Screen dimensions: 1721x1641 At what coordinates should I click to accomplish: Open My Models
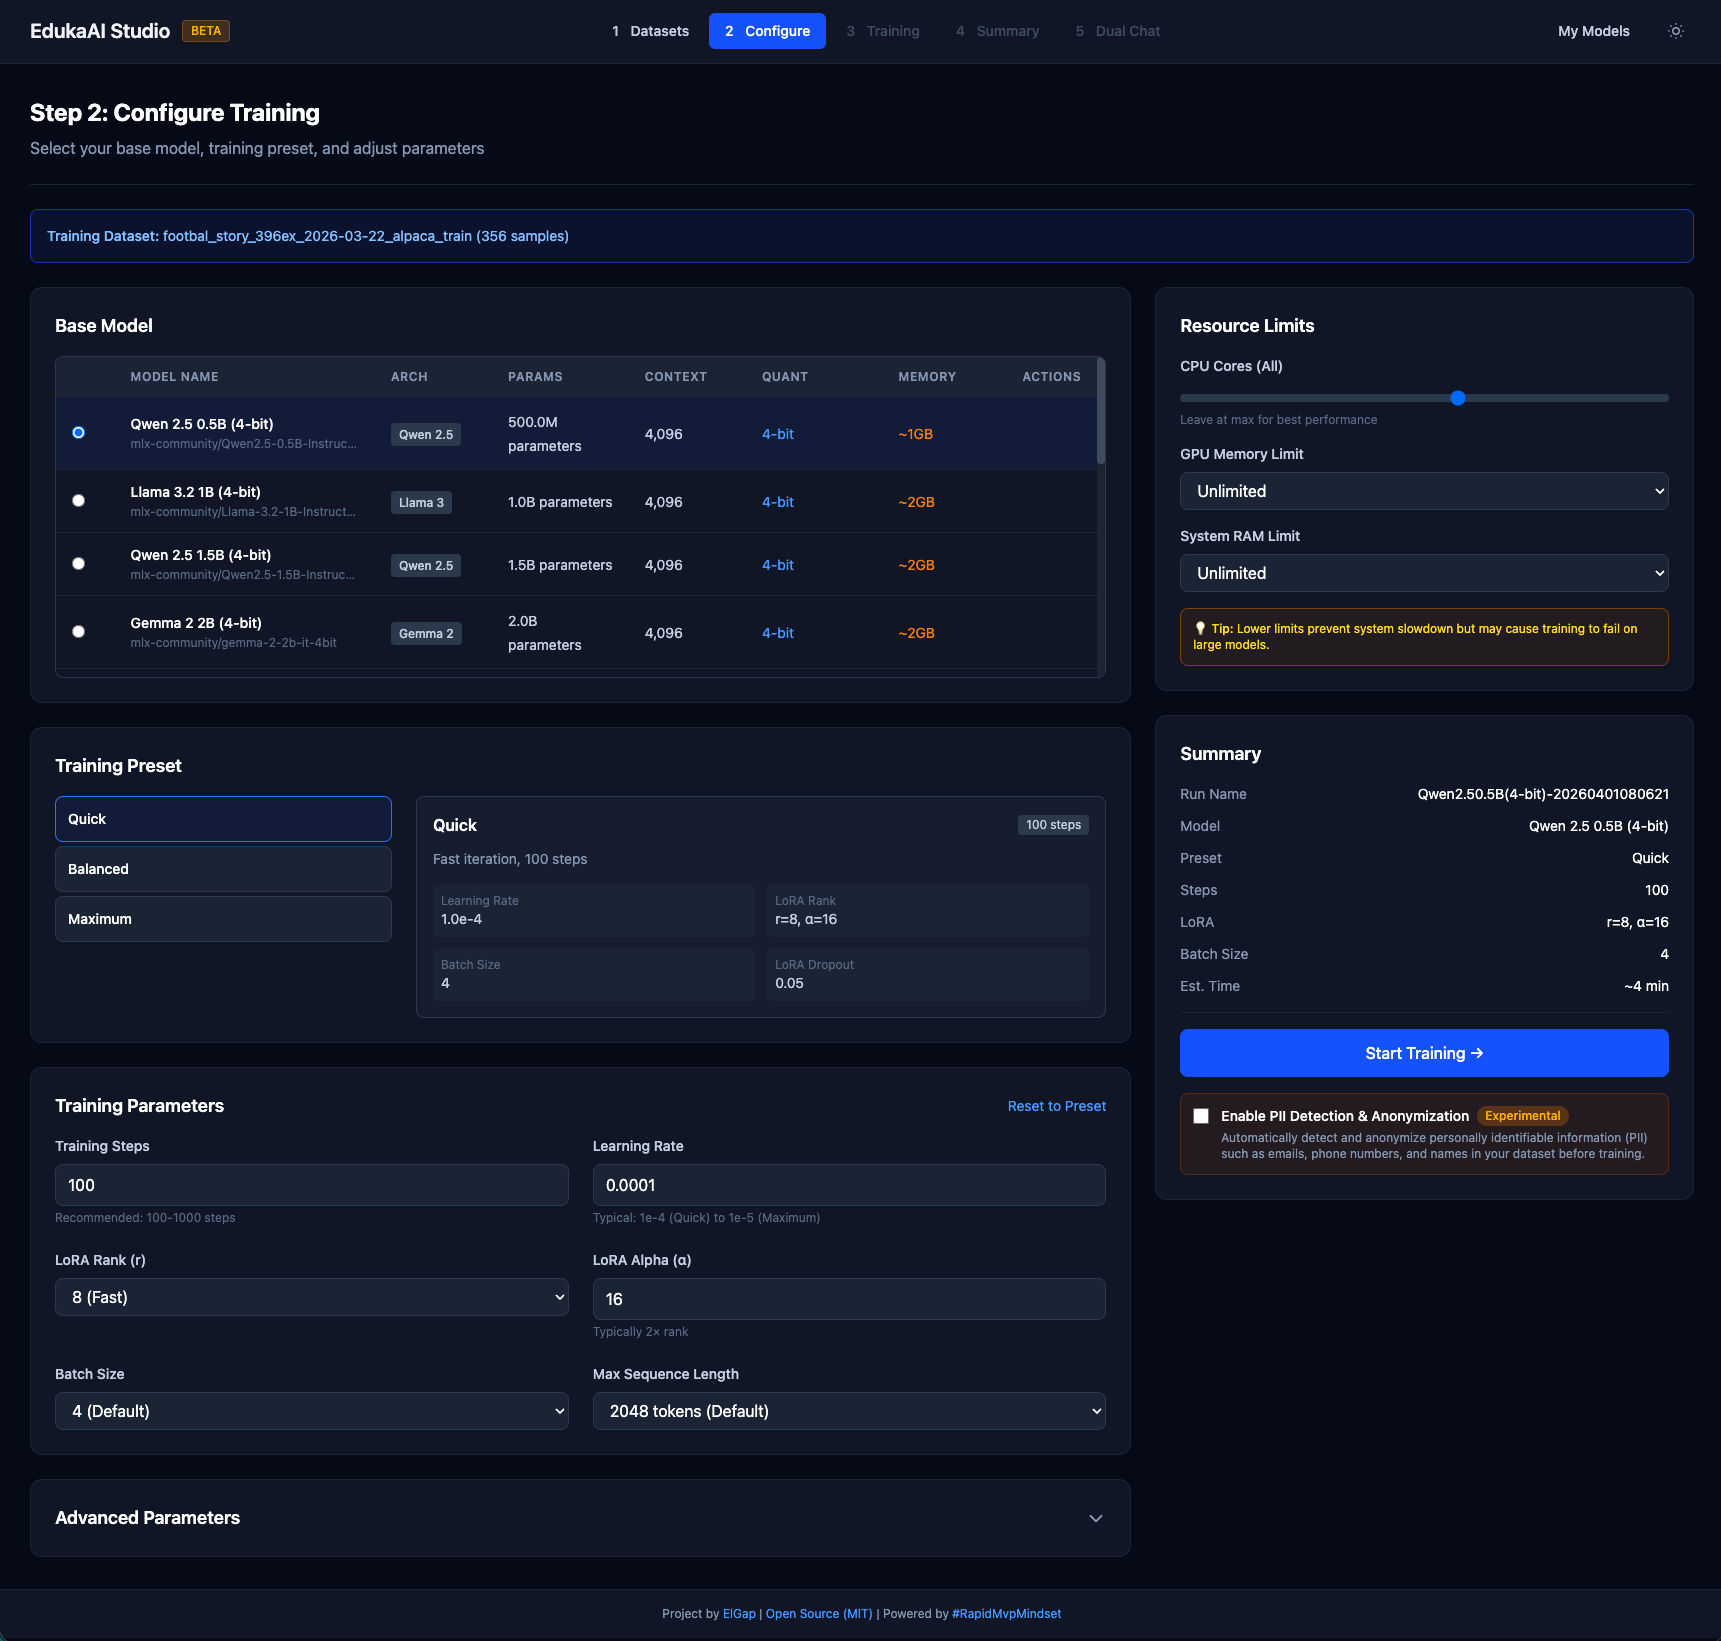pyautogui.click(x=1592, y=31)
